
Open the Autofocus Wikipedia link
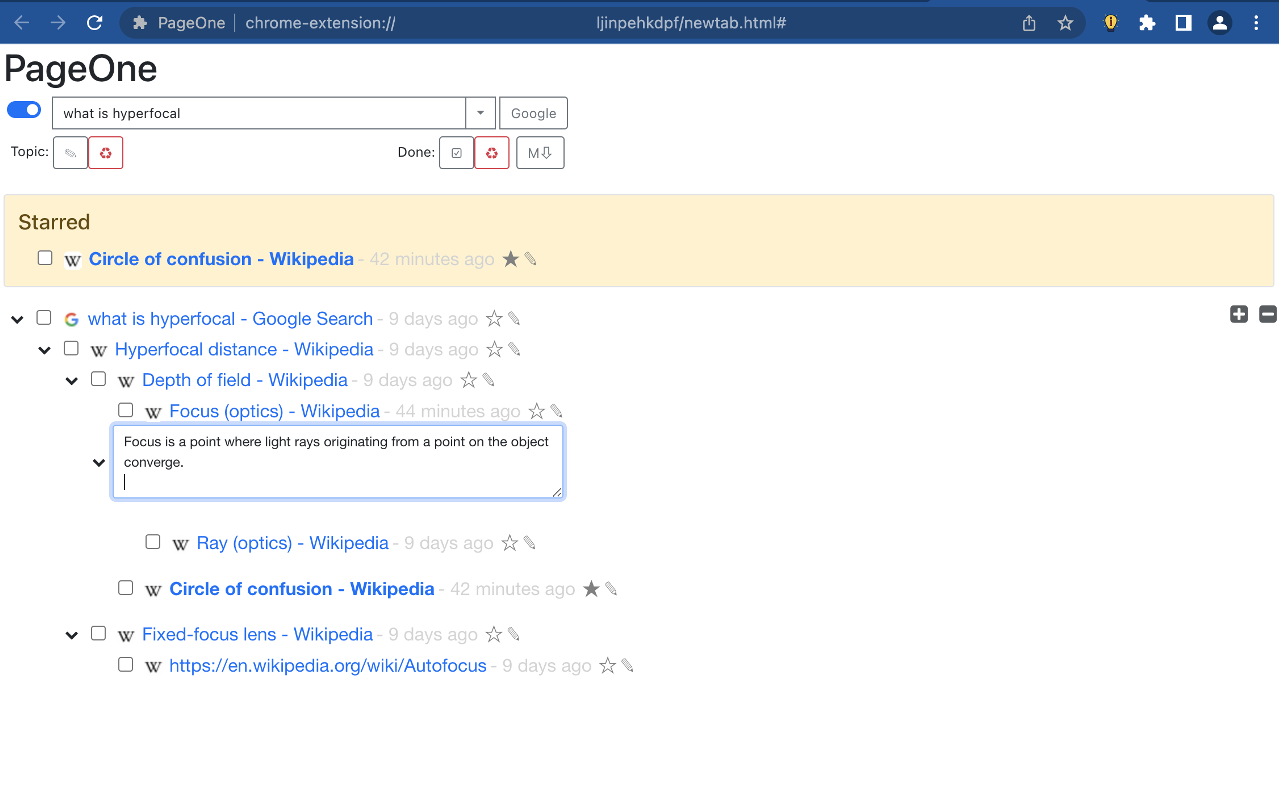point(328,665)
